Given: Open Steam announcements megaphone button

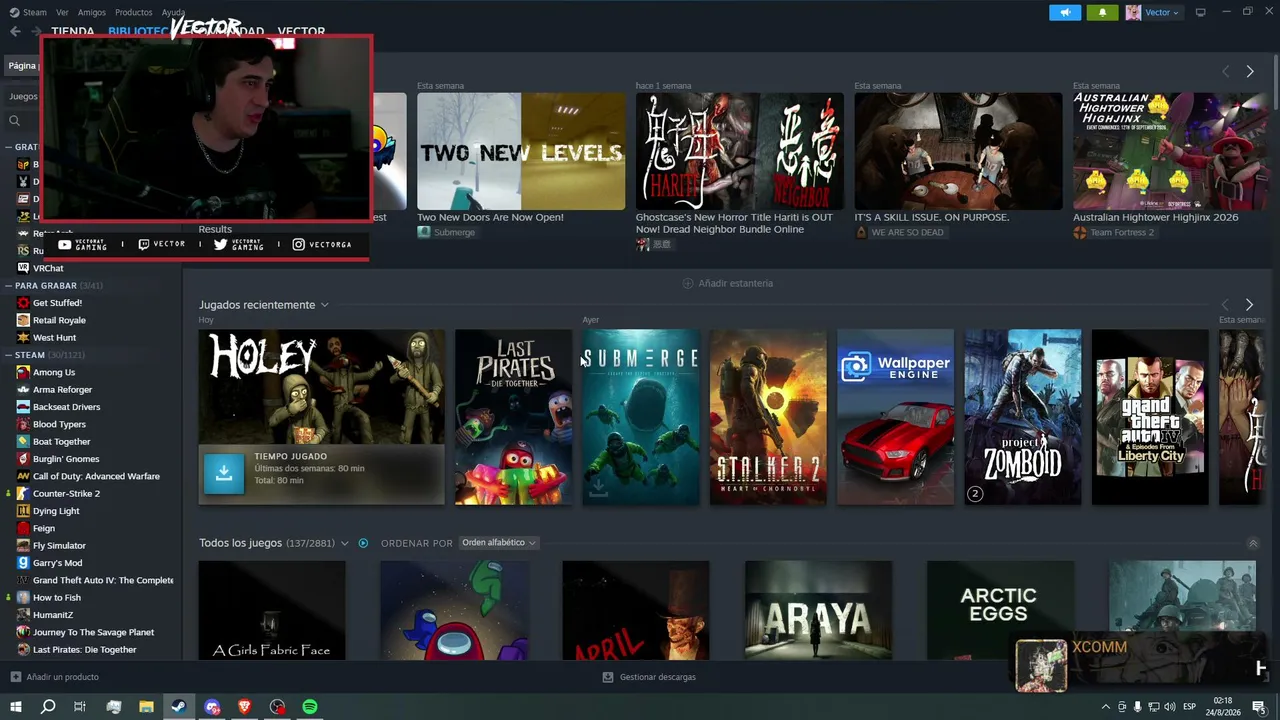Looking at the screenshot, I should pos(1065,12).
